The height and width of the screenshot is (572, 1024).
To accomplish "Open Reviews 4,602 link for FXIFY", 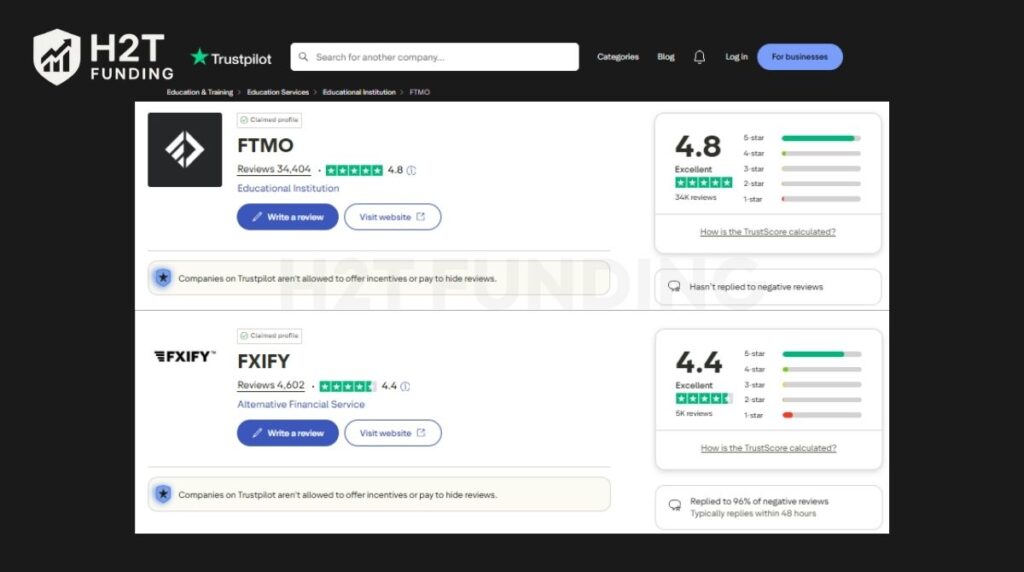I will [270, 385].
